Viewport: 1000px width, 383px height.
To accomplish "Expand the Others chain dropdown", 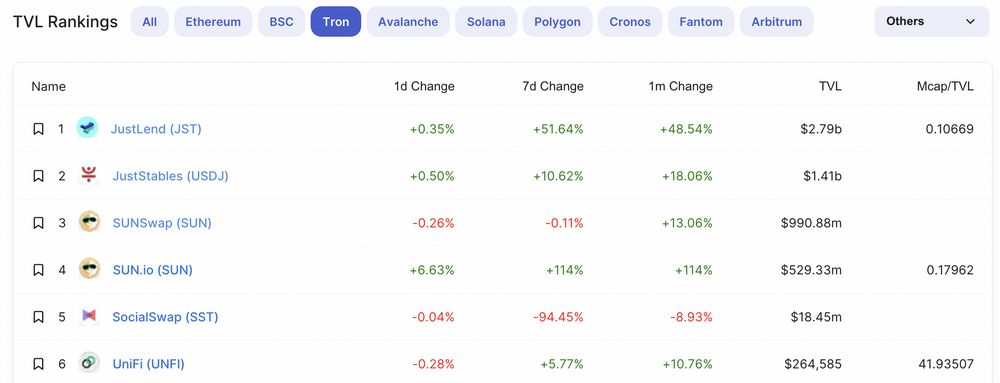I will [x=931, y=22].
